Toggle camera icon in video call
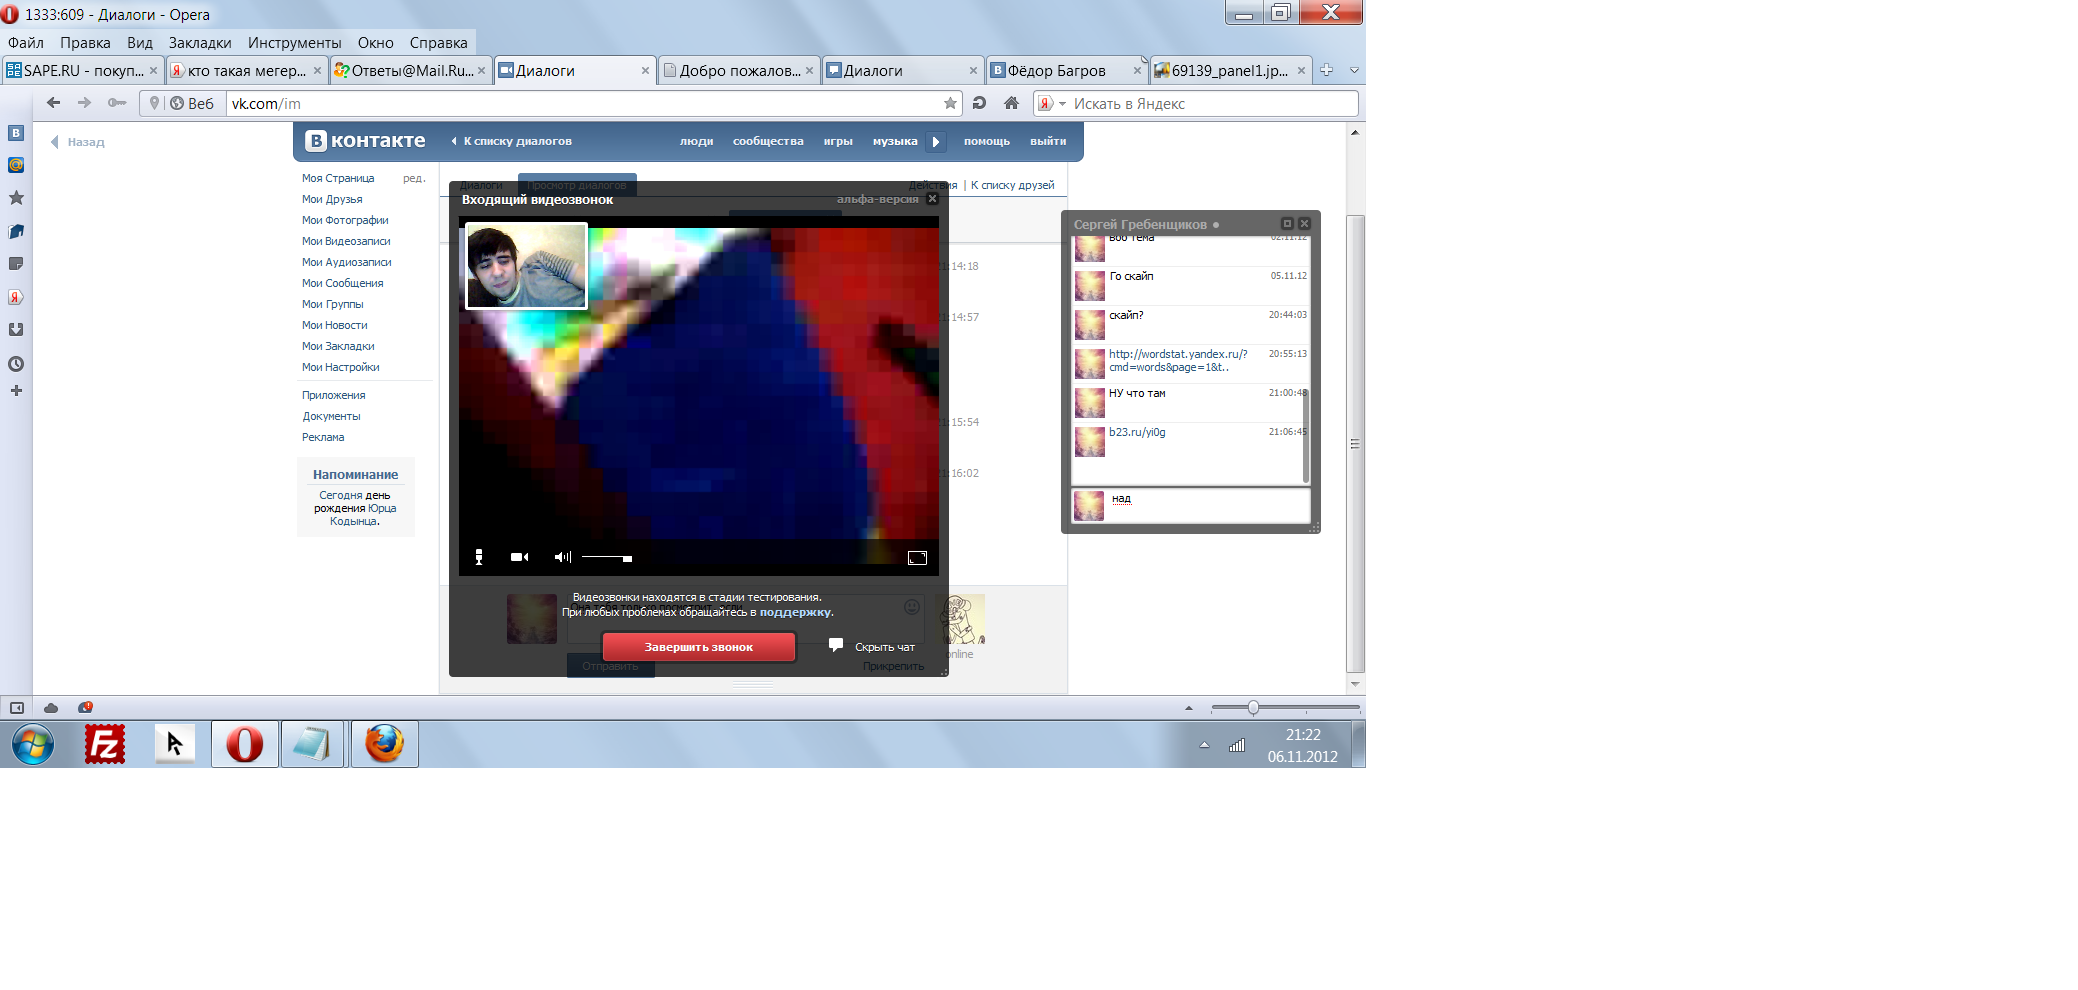Image resolution: width=2078 pixels, height=990 pixels. click(x=519, y=557)
